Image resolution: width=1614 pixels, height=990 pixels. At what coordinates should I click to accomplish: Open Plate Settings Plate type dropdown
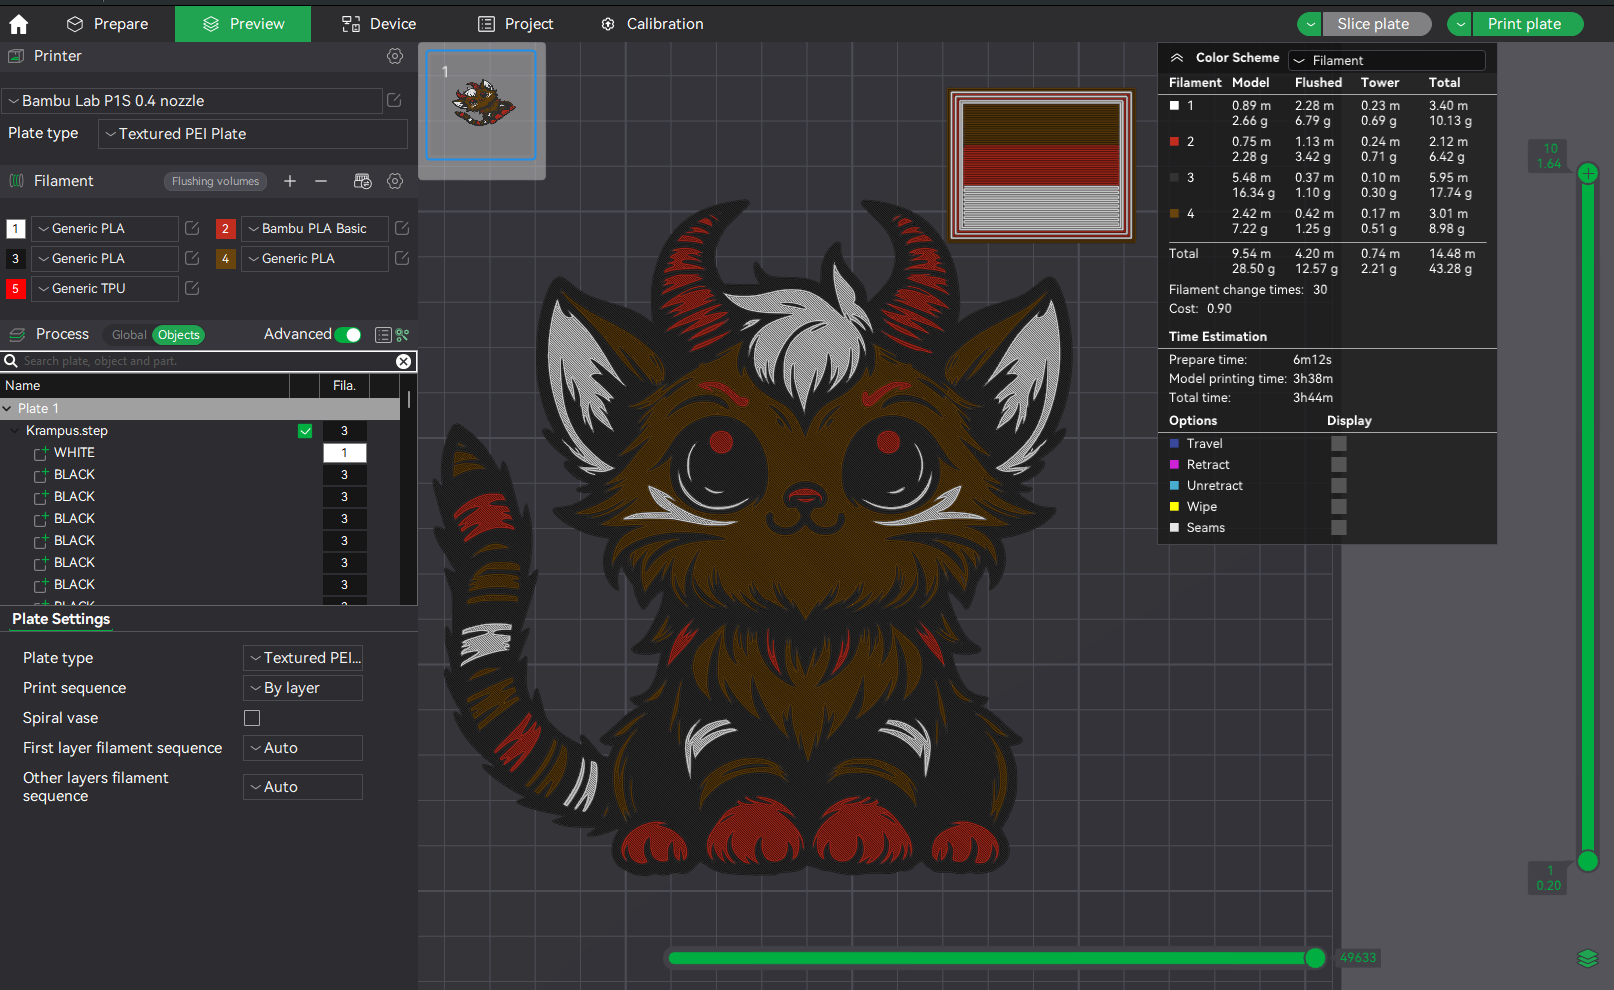click(303, 658)
